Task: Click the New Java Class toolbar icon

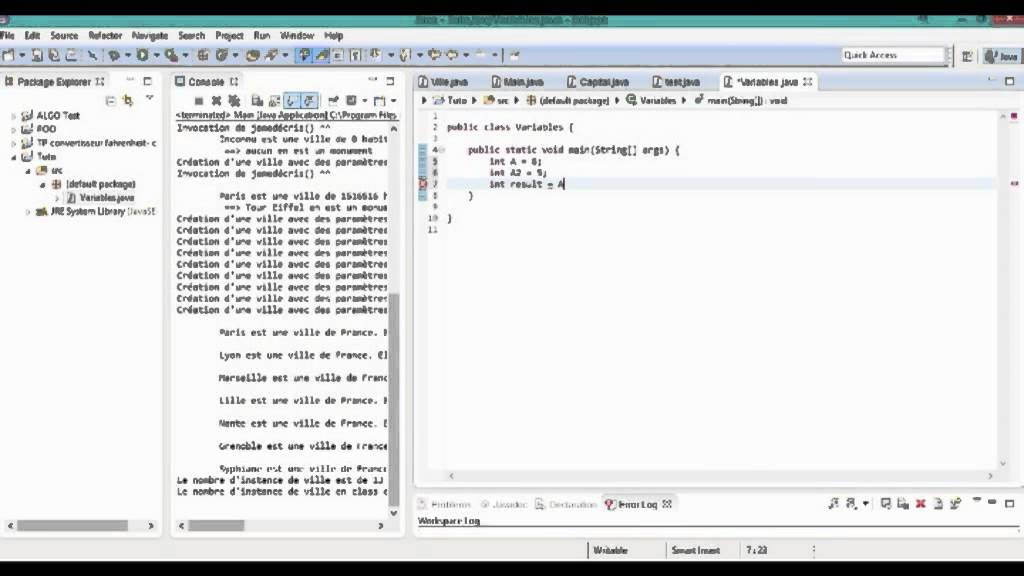Action: (222, 56)
